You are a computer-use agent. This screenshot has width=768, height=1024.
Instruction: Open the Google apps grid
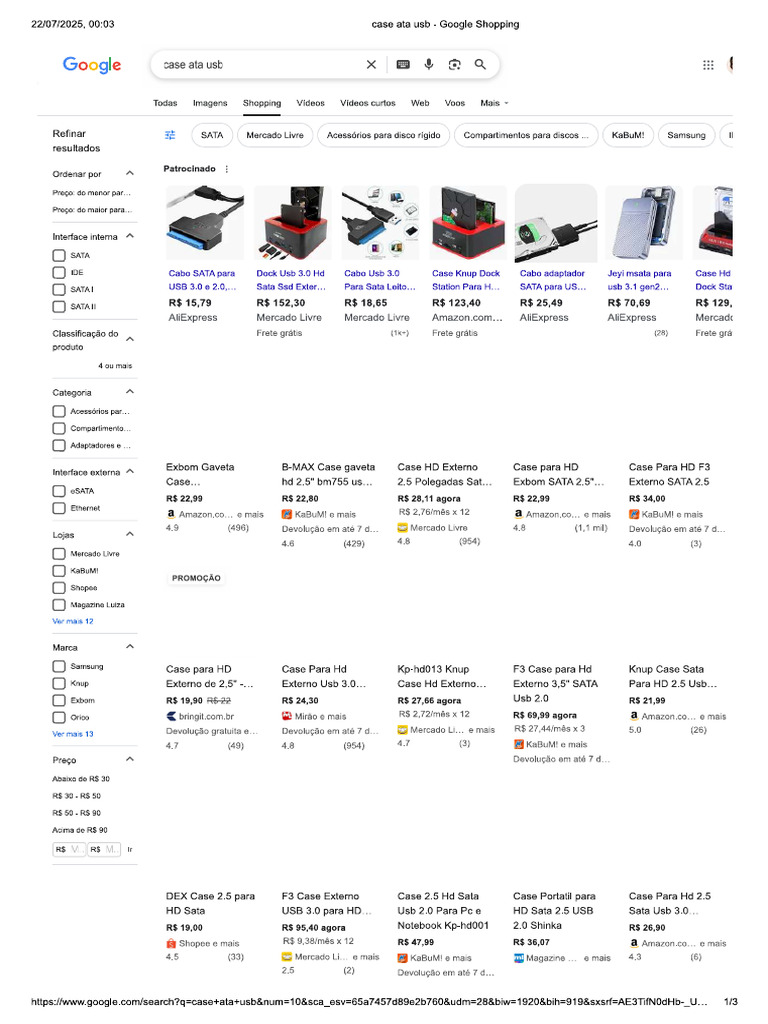[x=708, y=65]
